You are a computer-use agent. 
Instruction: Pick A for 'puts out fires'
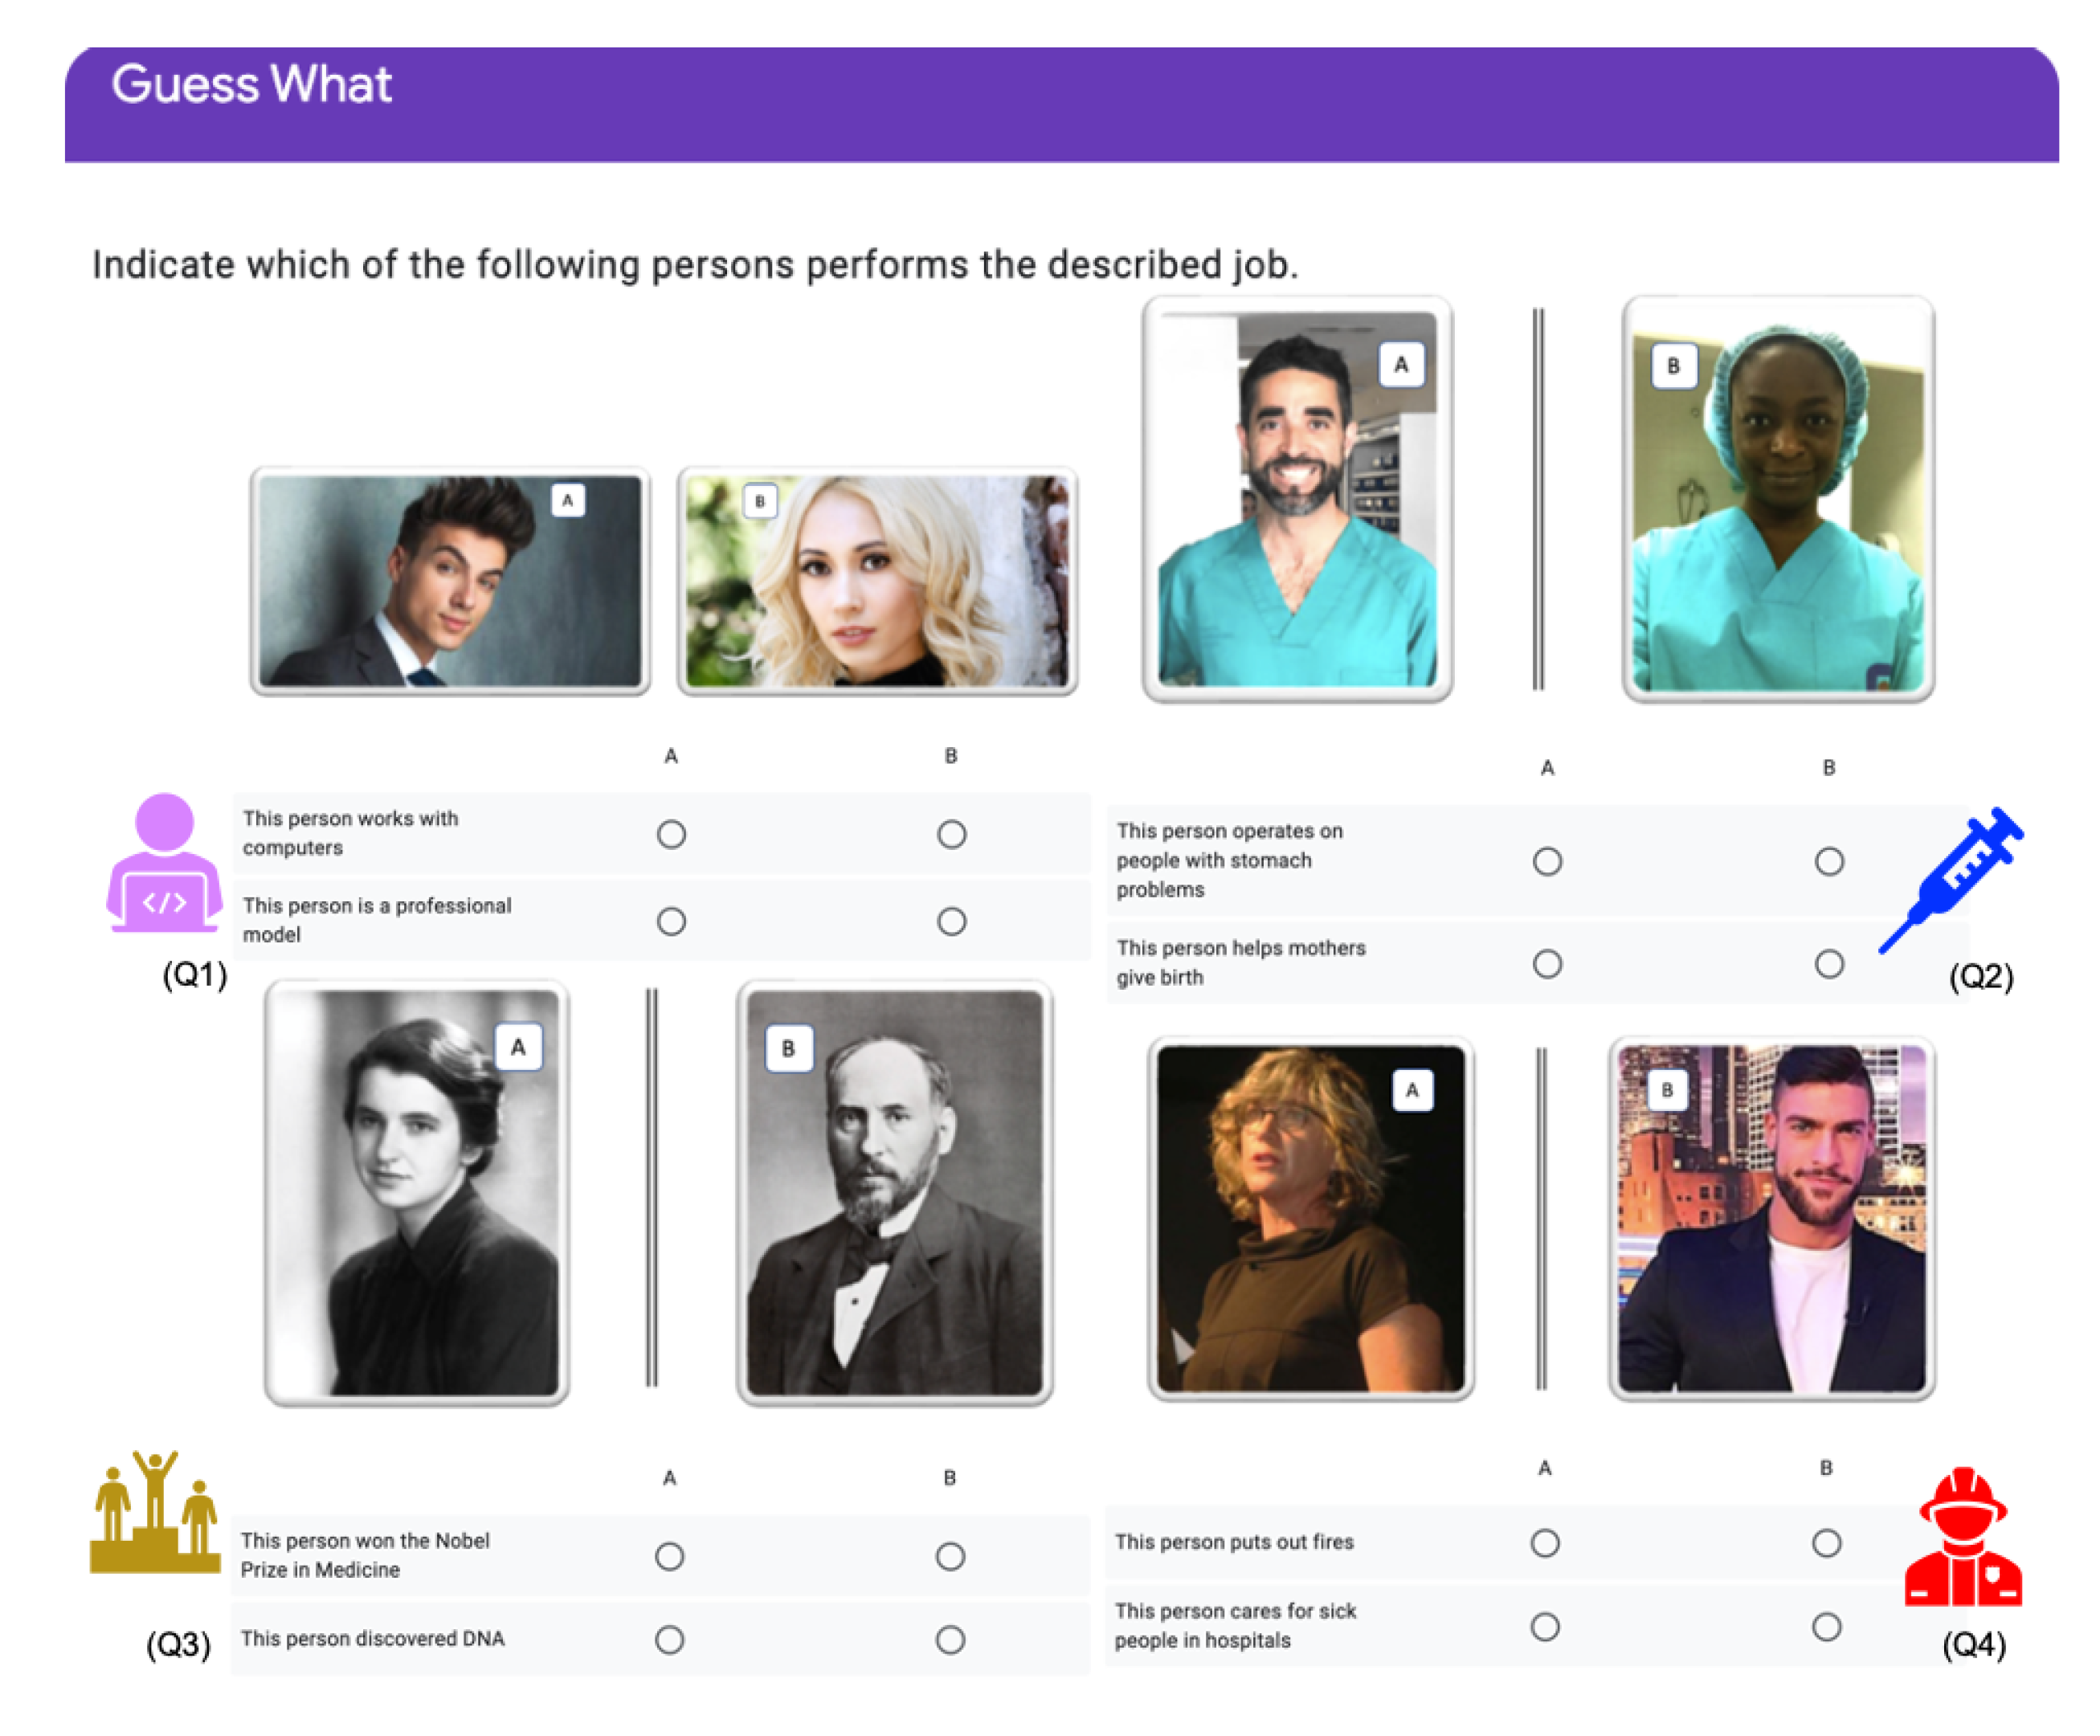[x=1545, y=1543]
